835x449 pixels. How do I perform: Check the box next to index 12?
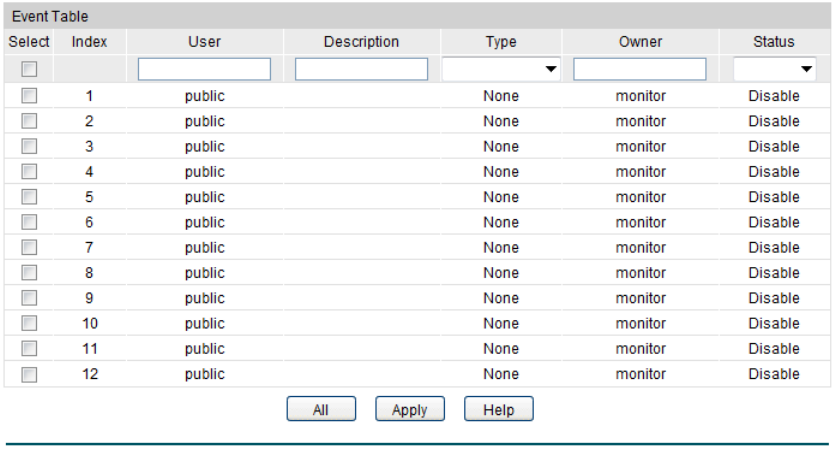pyautogui.click(x=29, y=374)
